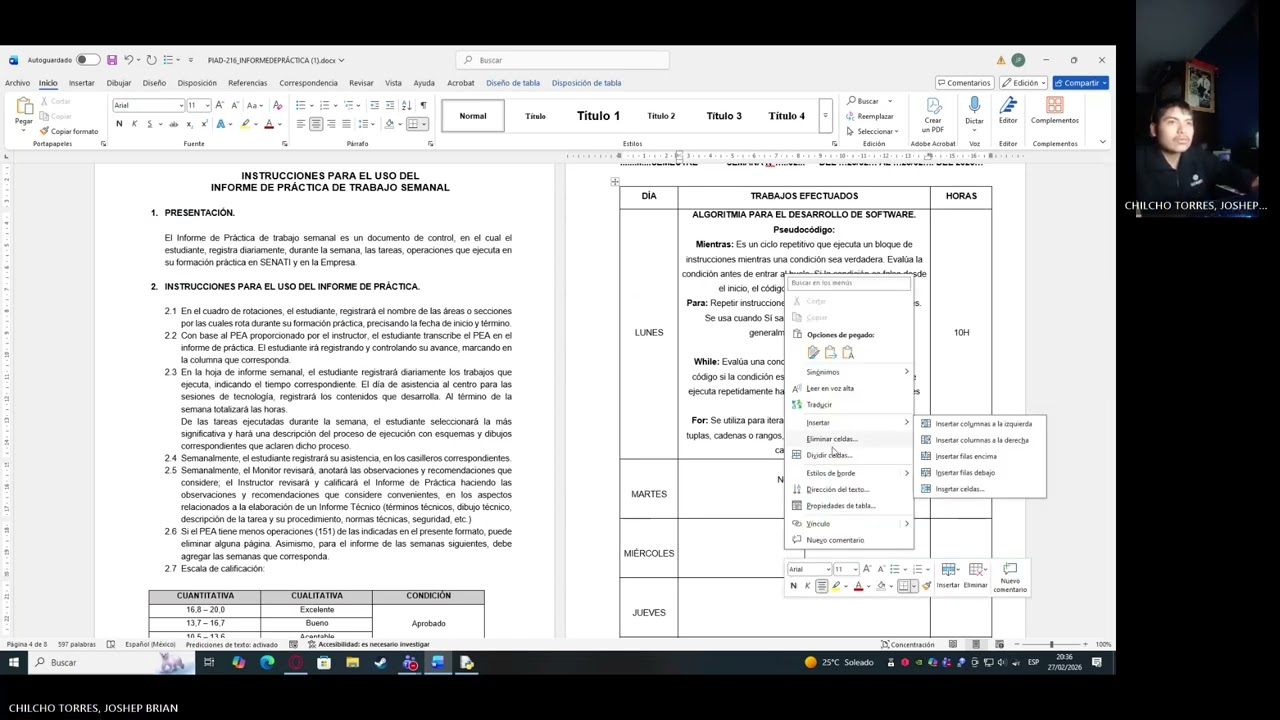
Task: Choose Dividir celdas in context menu
Action: (x=849, y=455)
